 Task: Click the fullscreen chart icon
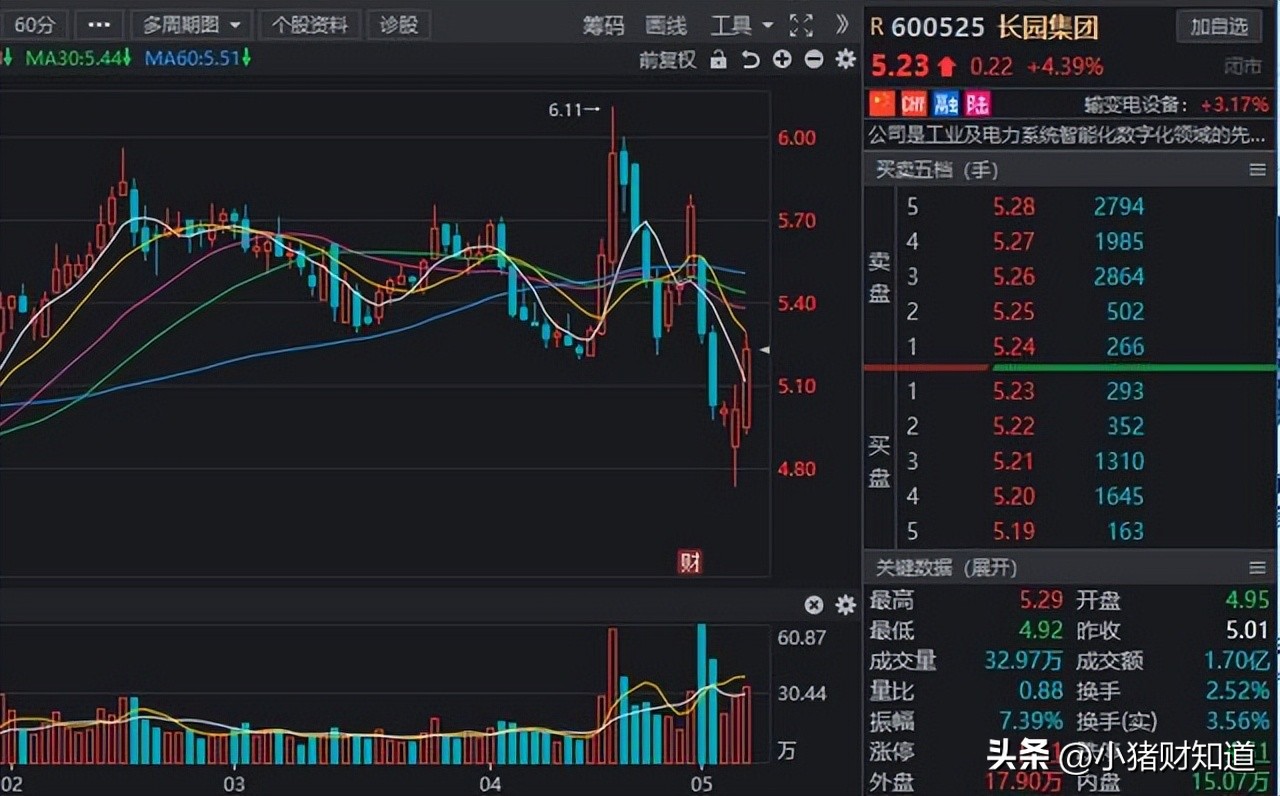pos(801,27)
